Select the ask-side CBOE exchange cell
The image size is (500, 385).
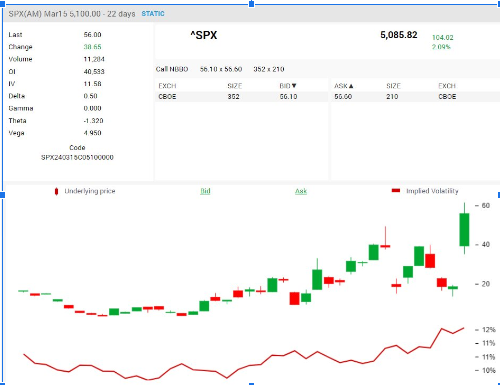pyautogui.click(x=447, y=97)
